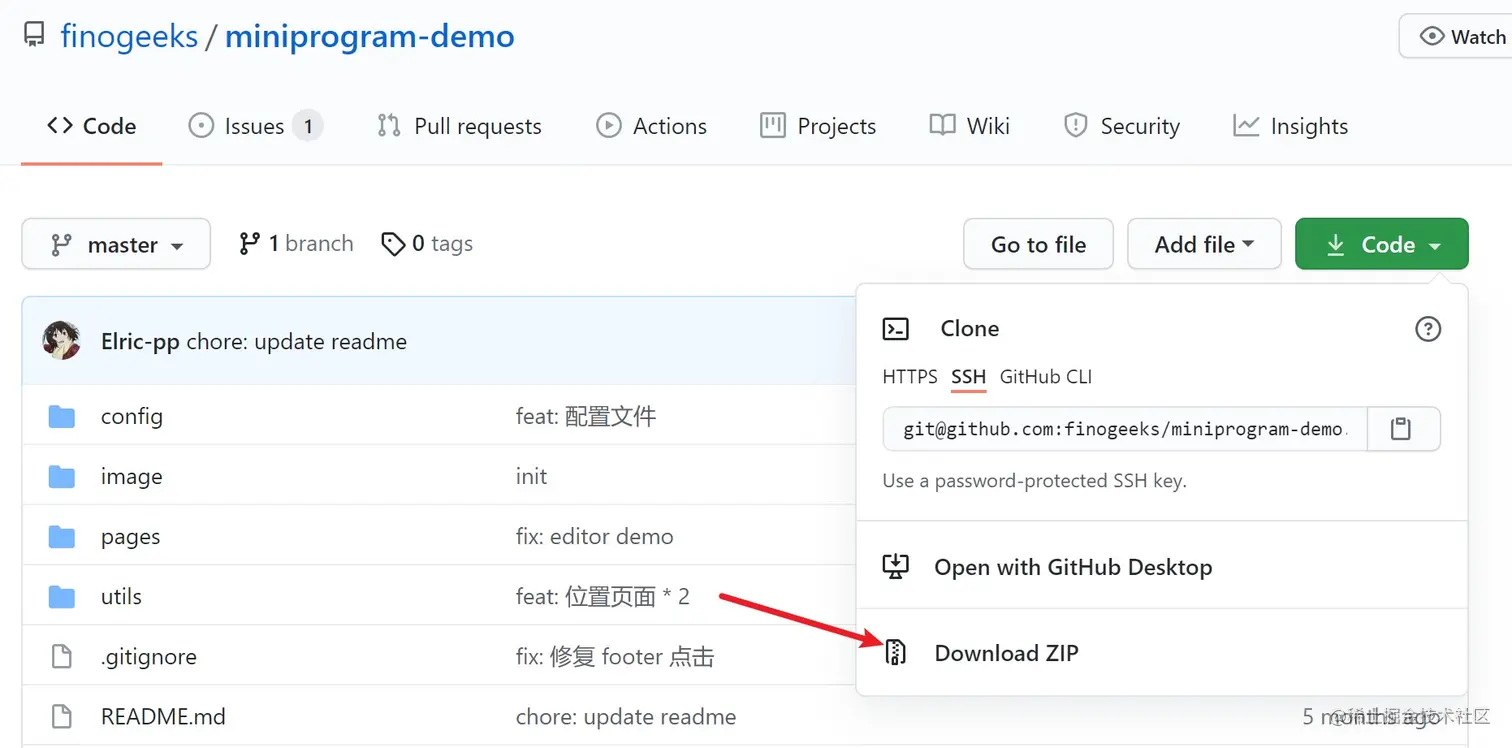
Task: Click the branch icon beside 1 branch
Action: 250,244
